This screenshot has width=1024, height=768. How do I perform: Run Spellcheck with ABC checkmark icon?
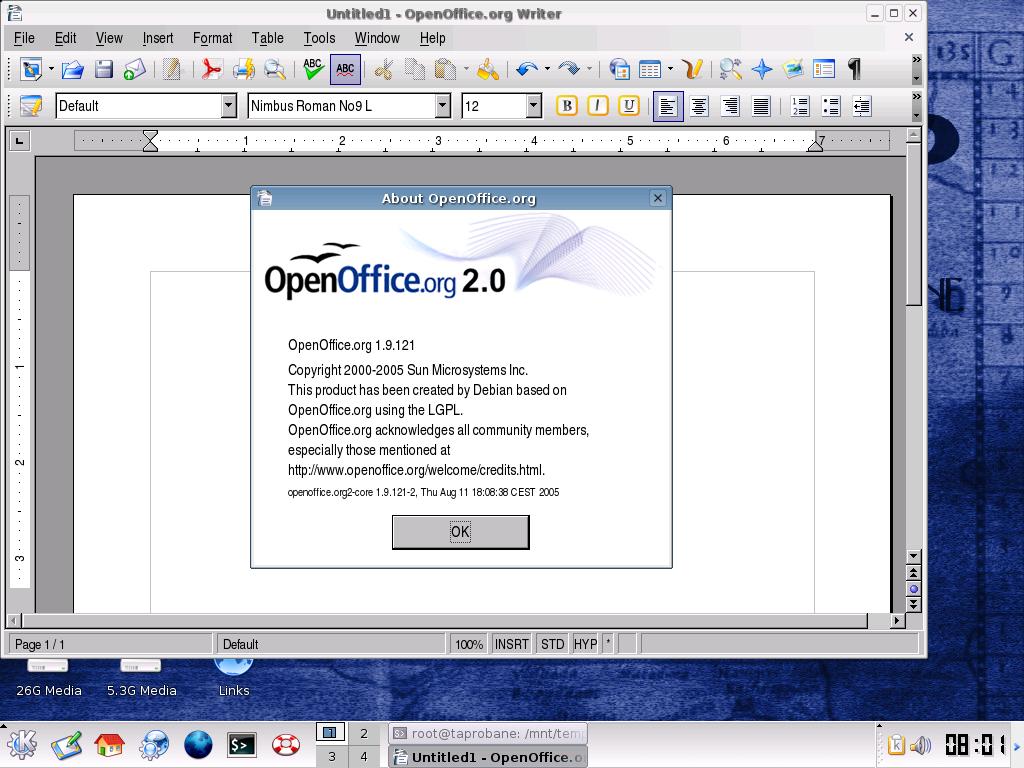point(313,69)
